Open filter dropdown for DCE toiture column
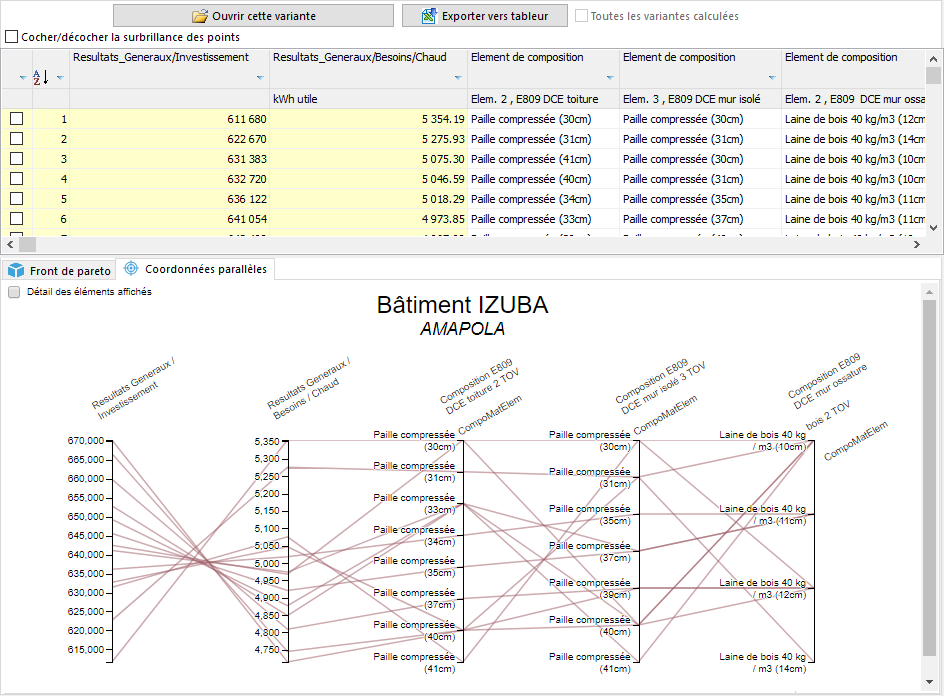 (x=610, y=78)
